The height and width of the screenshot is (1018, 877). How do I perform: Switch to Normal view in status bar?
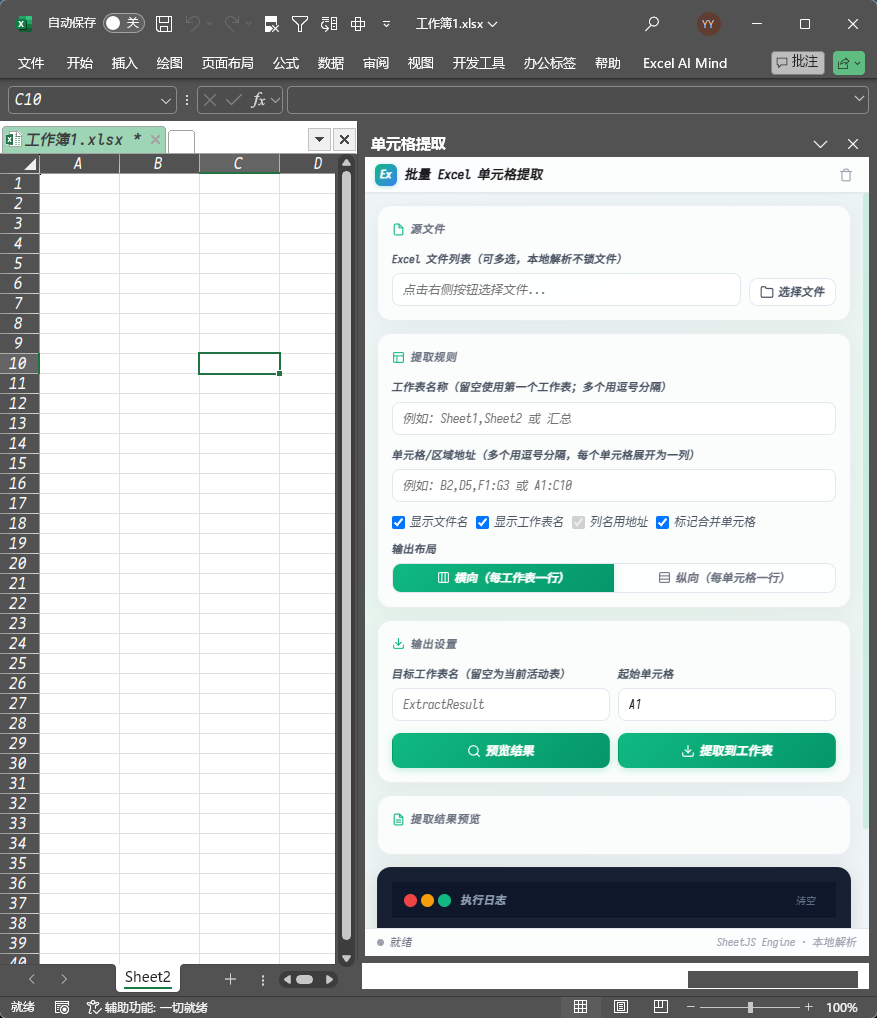tap(580, 1006)
